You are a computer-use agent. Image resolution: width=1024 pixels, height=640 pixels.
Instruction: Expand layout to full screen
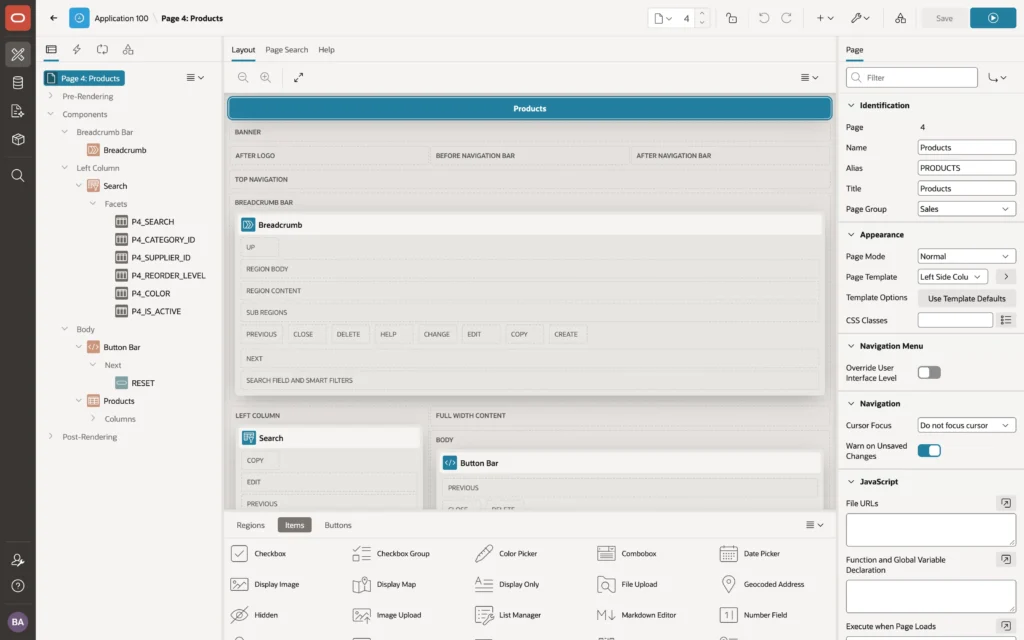point(298,77)
